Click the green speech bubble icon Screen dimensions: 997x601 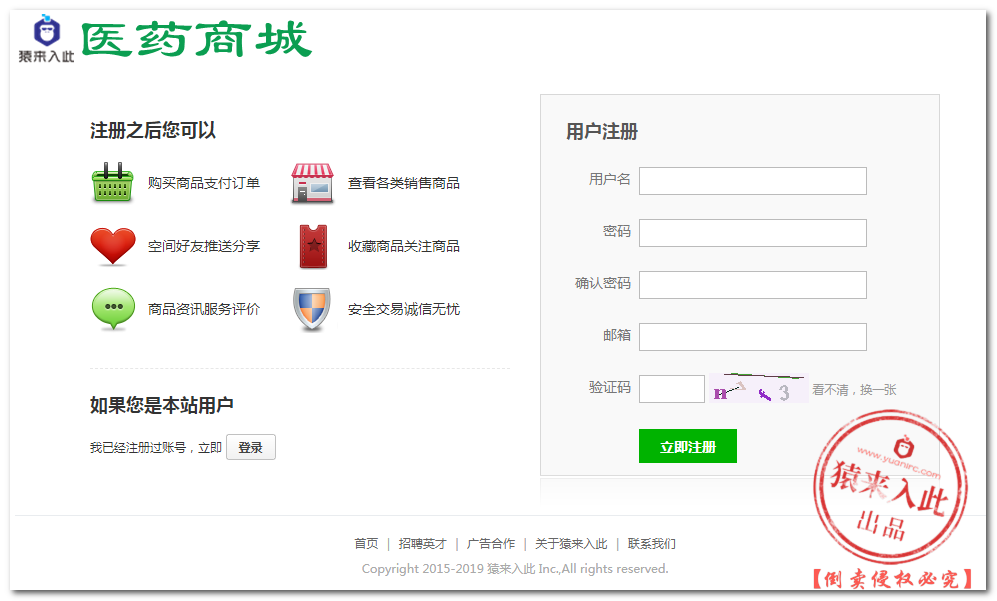[x=112, y=309]
